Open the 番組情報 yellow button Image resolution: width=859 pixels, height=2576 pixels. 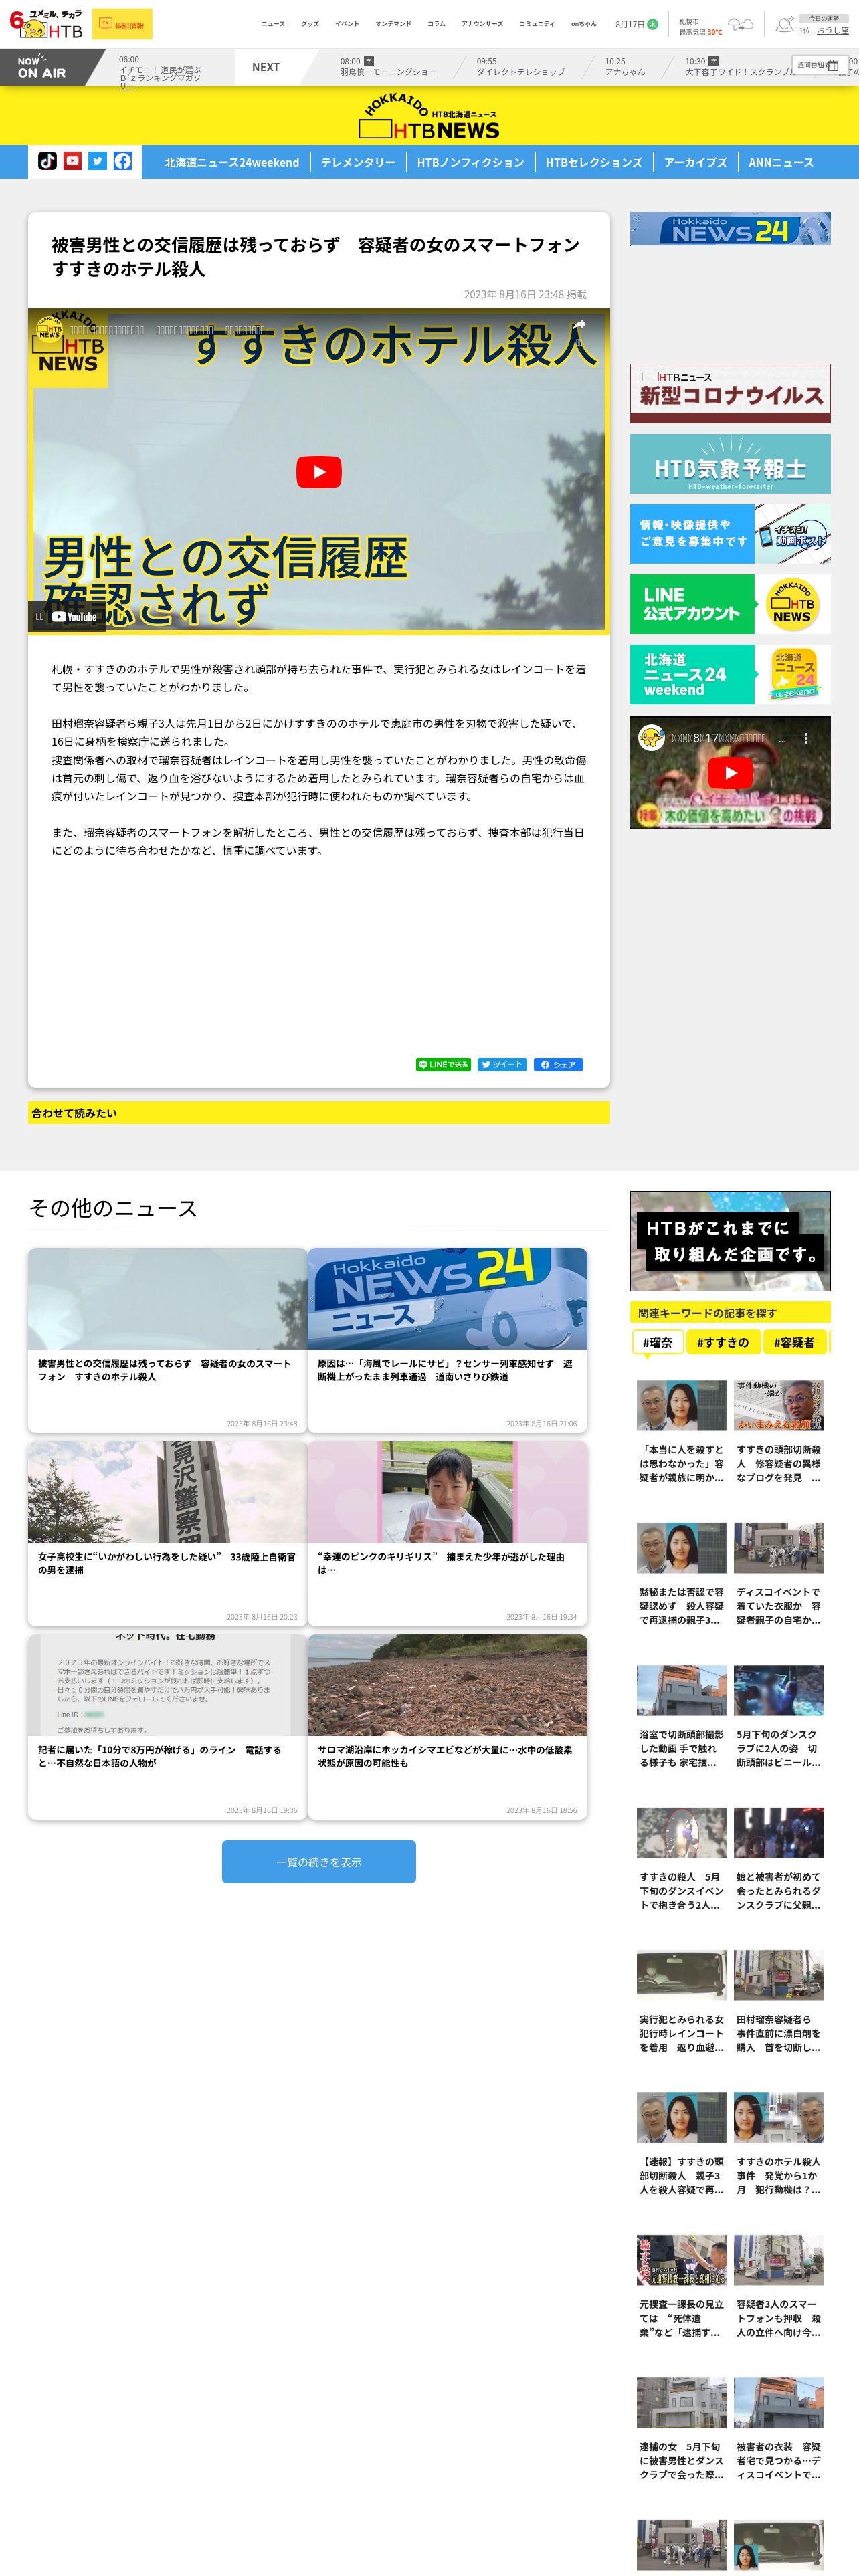coord(122,25)
